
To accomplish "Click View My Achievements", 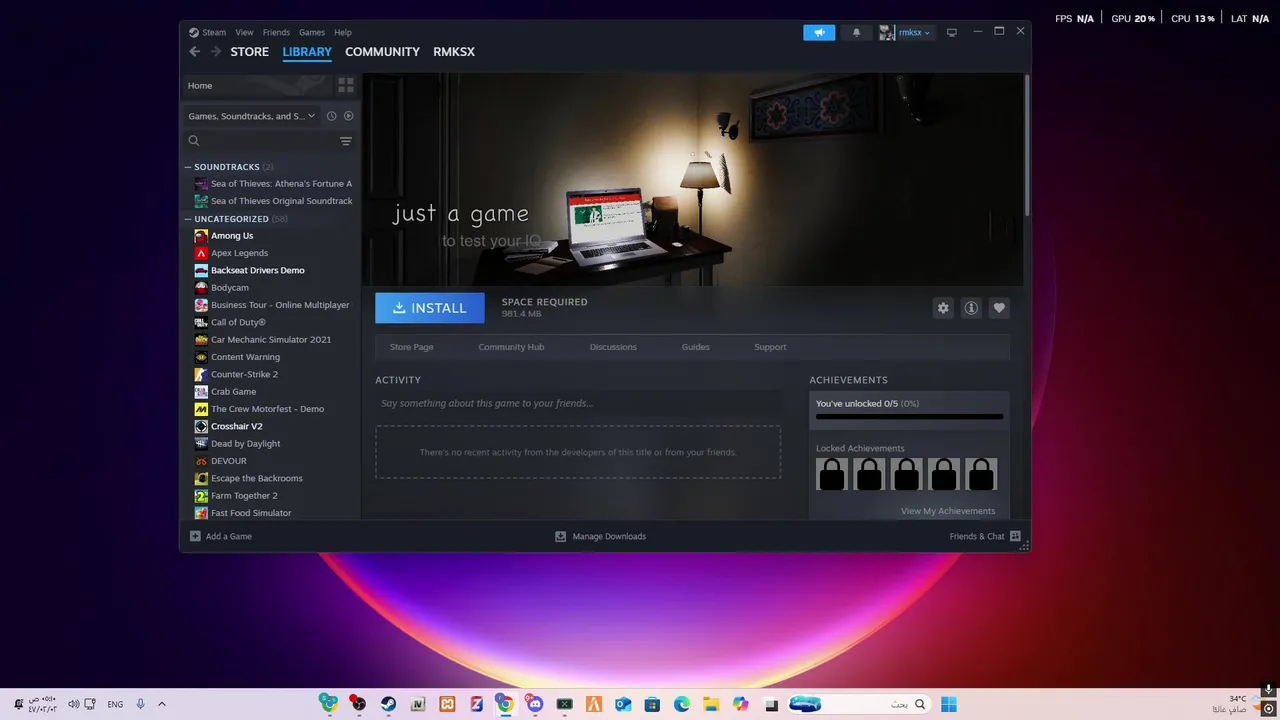I will click(948, 511).
